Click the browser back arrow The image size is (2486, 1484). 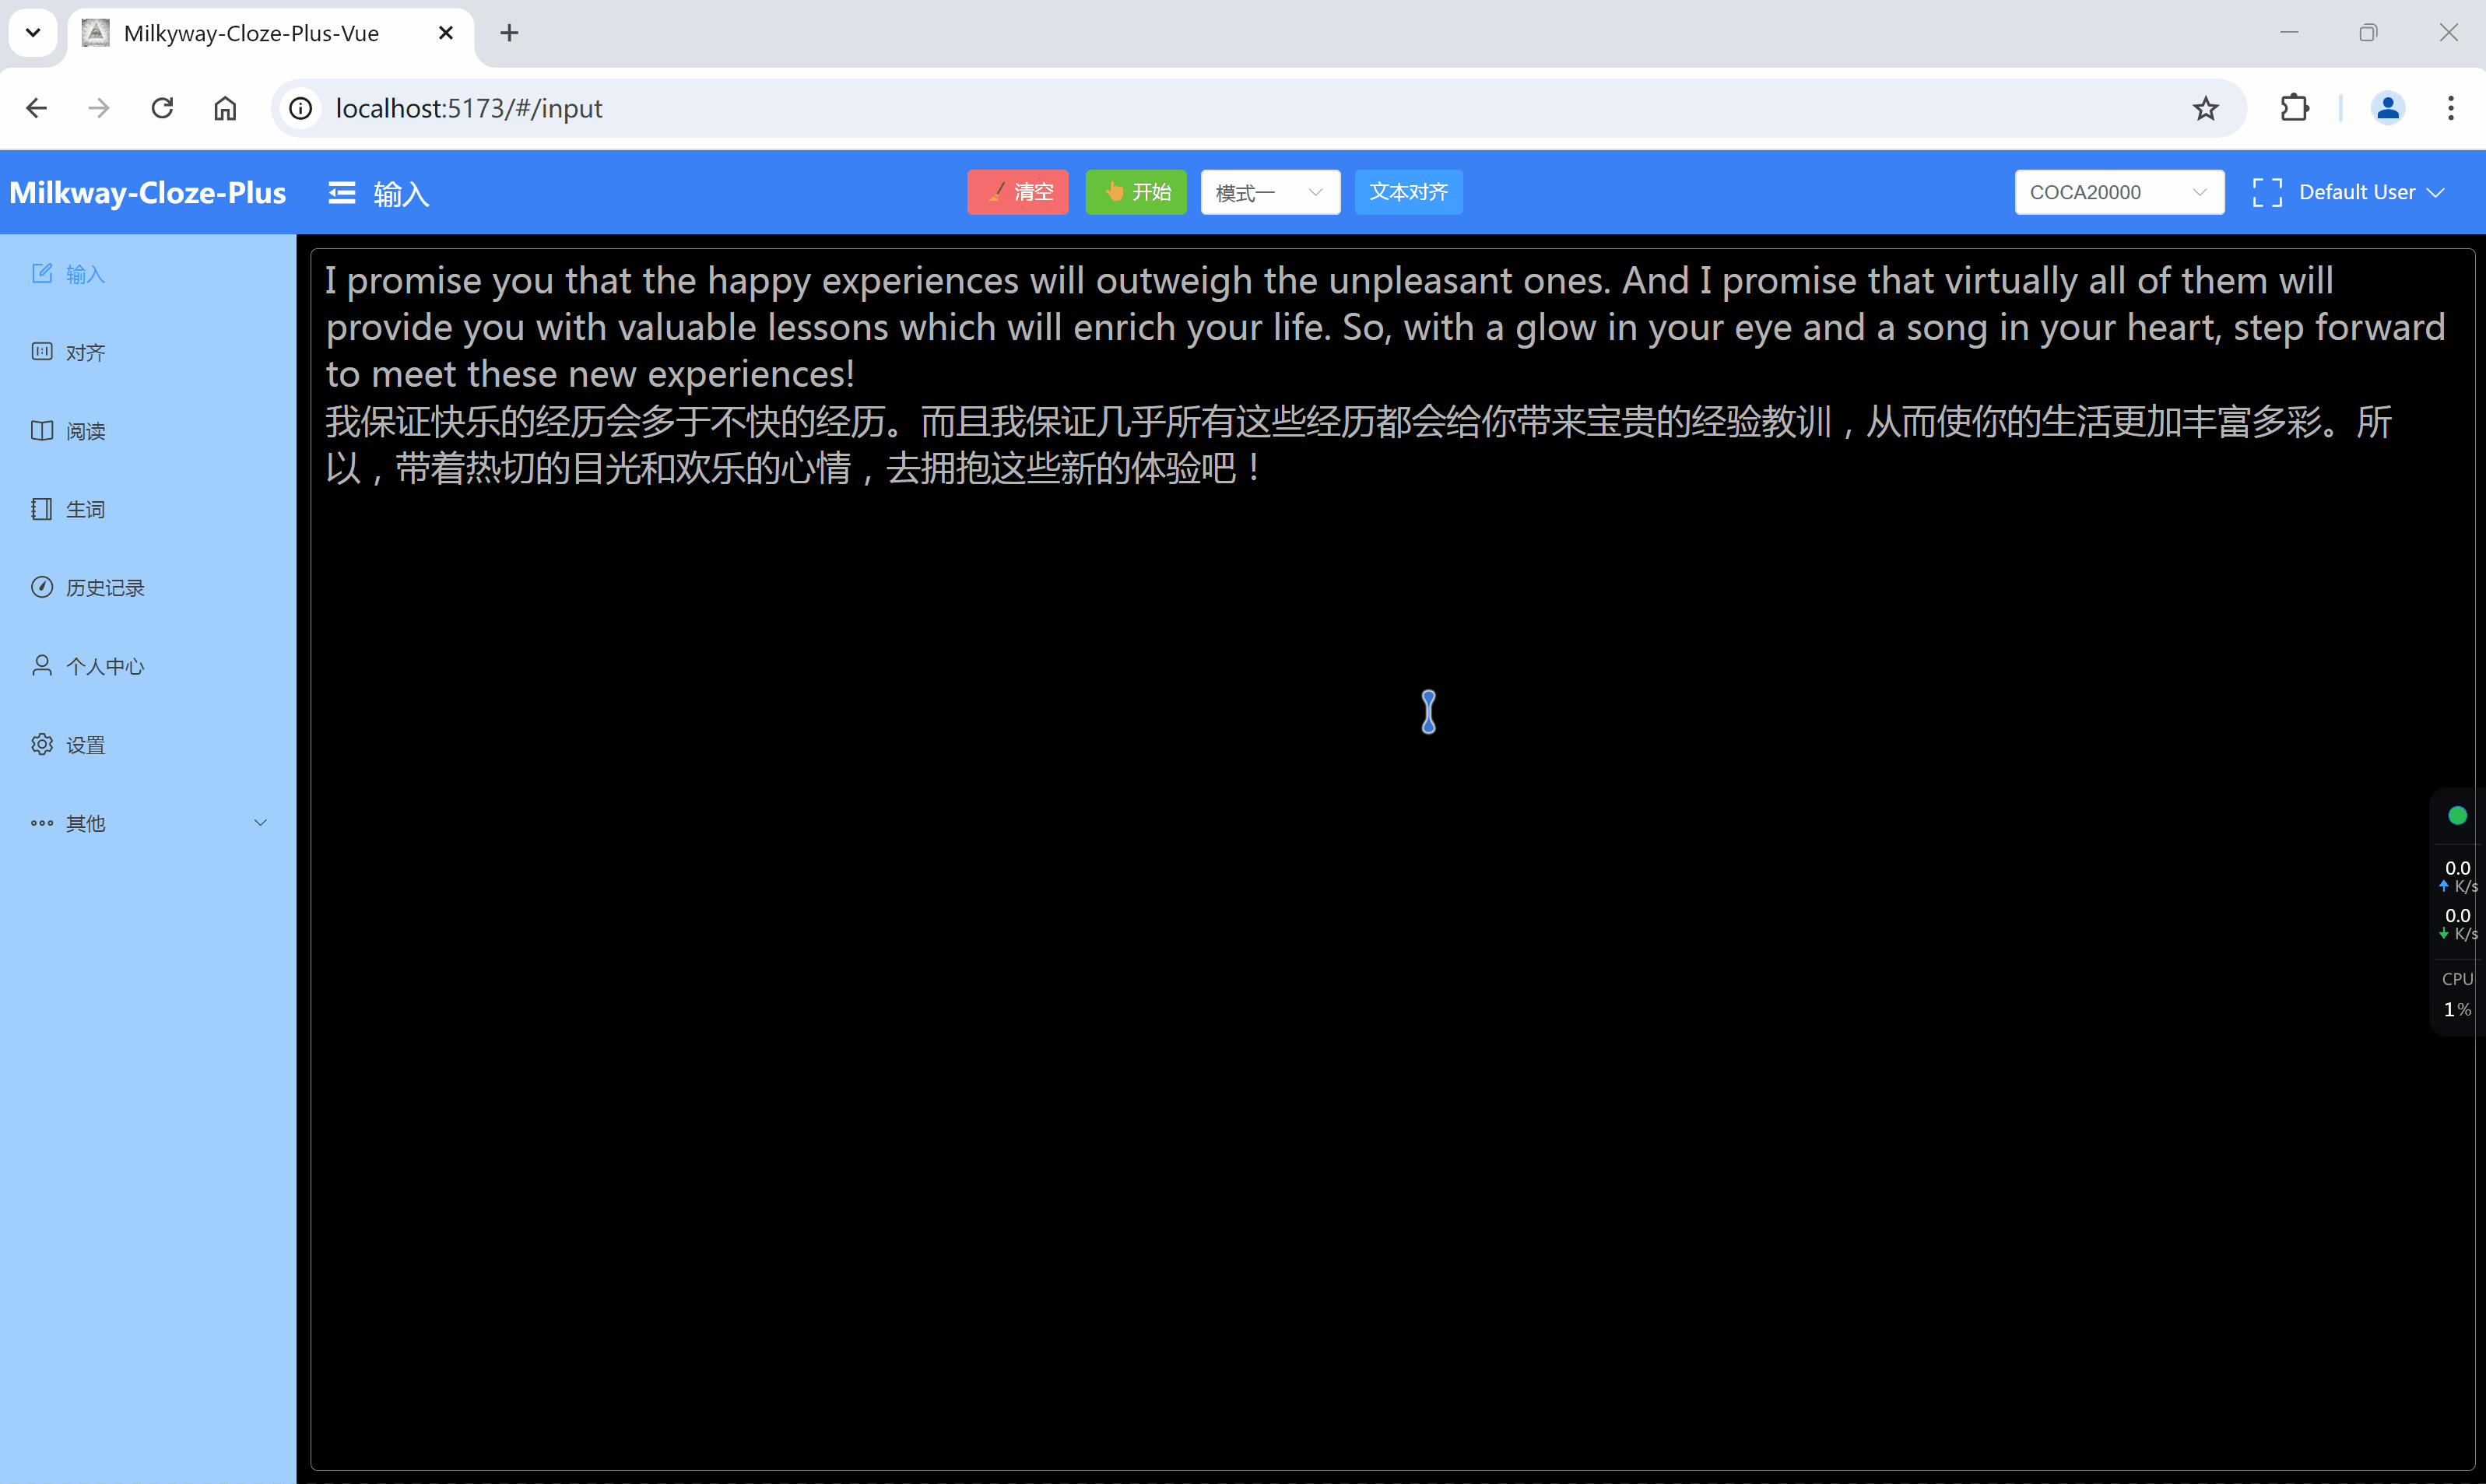tap(37, 108)
